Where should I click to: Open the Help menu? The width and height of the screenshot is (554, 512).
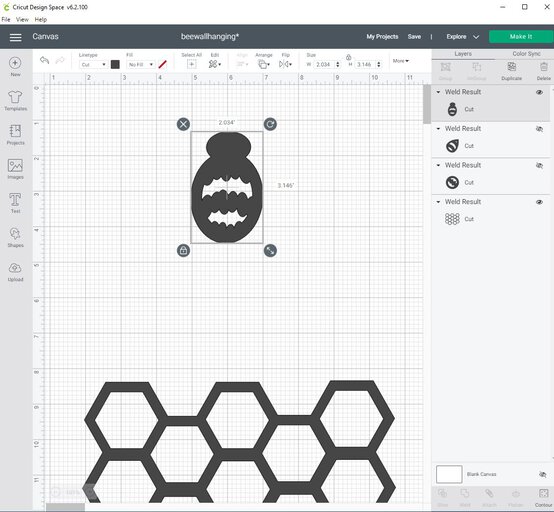coord(41,19)
